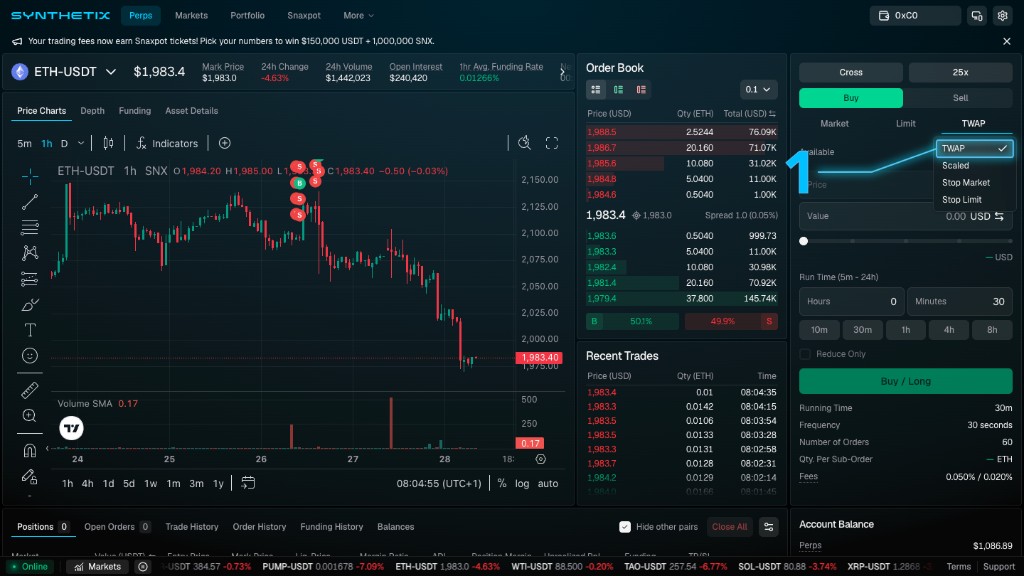Screen dimensions: 1024x576
Task: Toggle lock all drawings tool
Action: (x=29, y=477)
